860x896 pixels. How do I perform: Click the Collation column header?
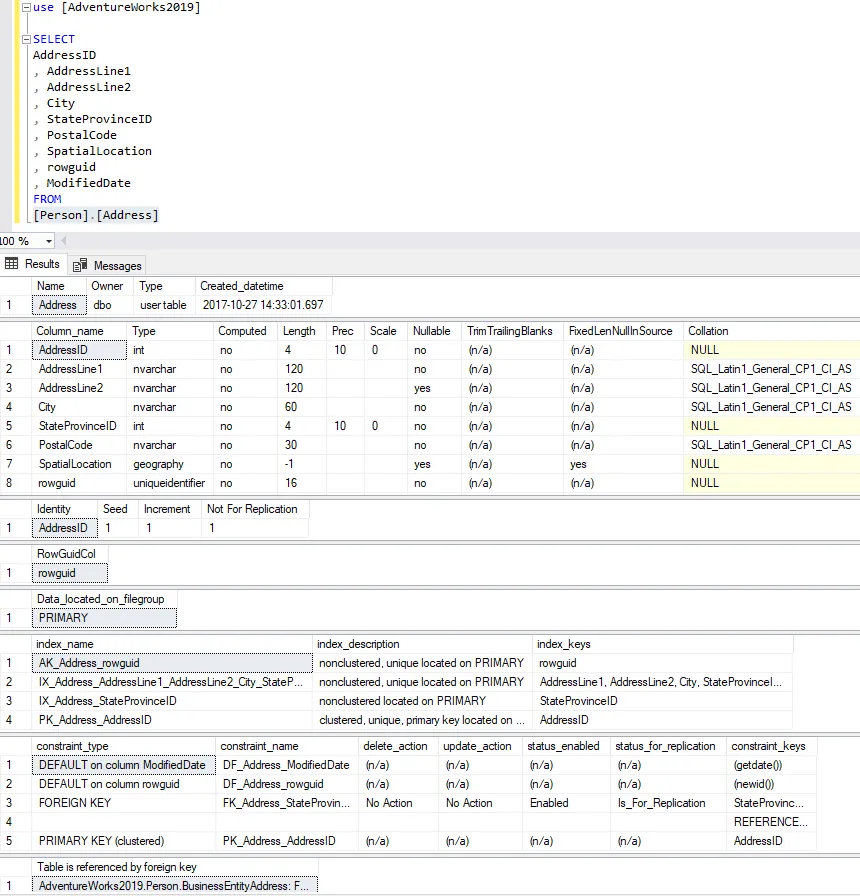pyautogui.click(x=771, y=331)
